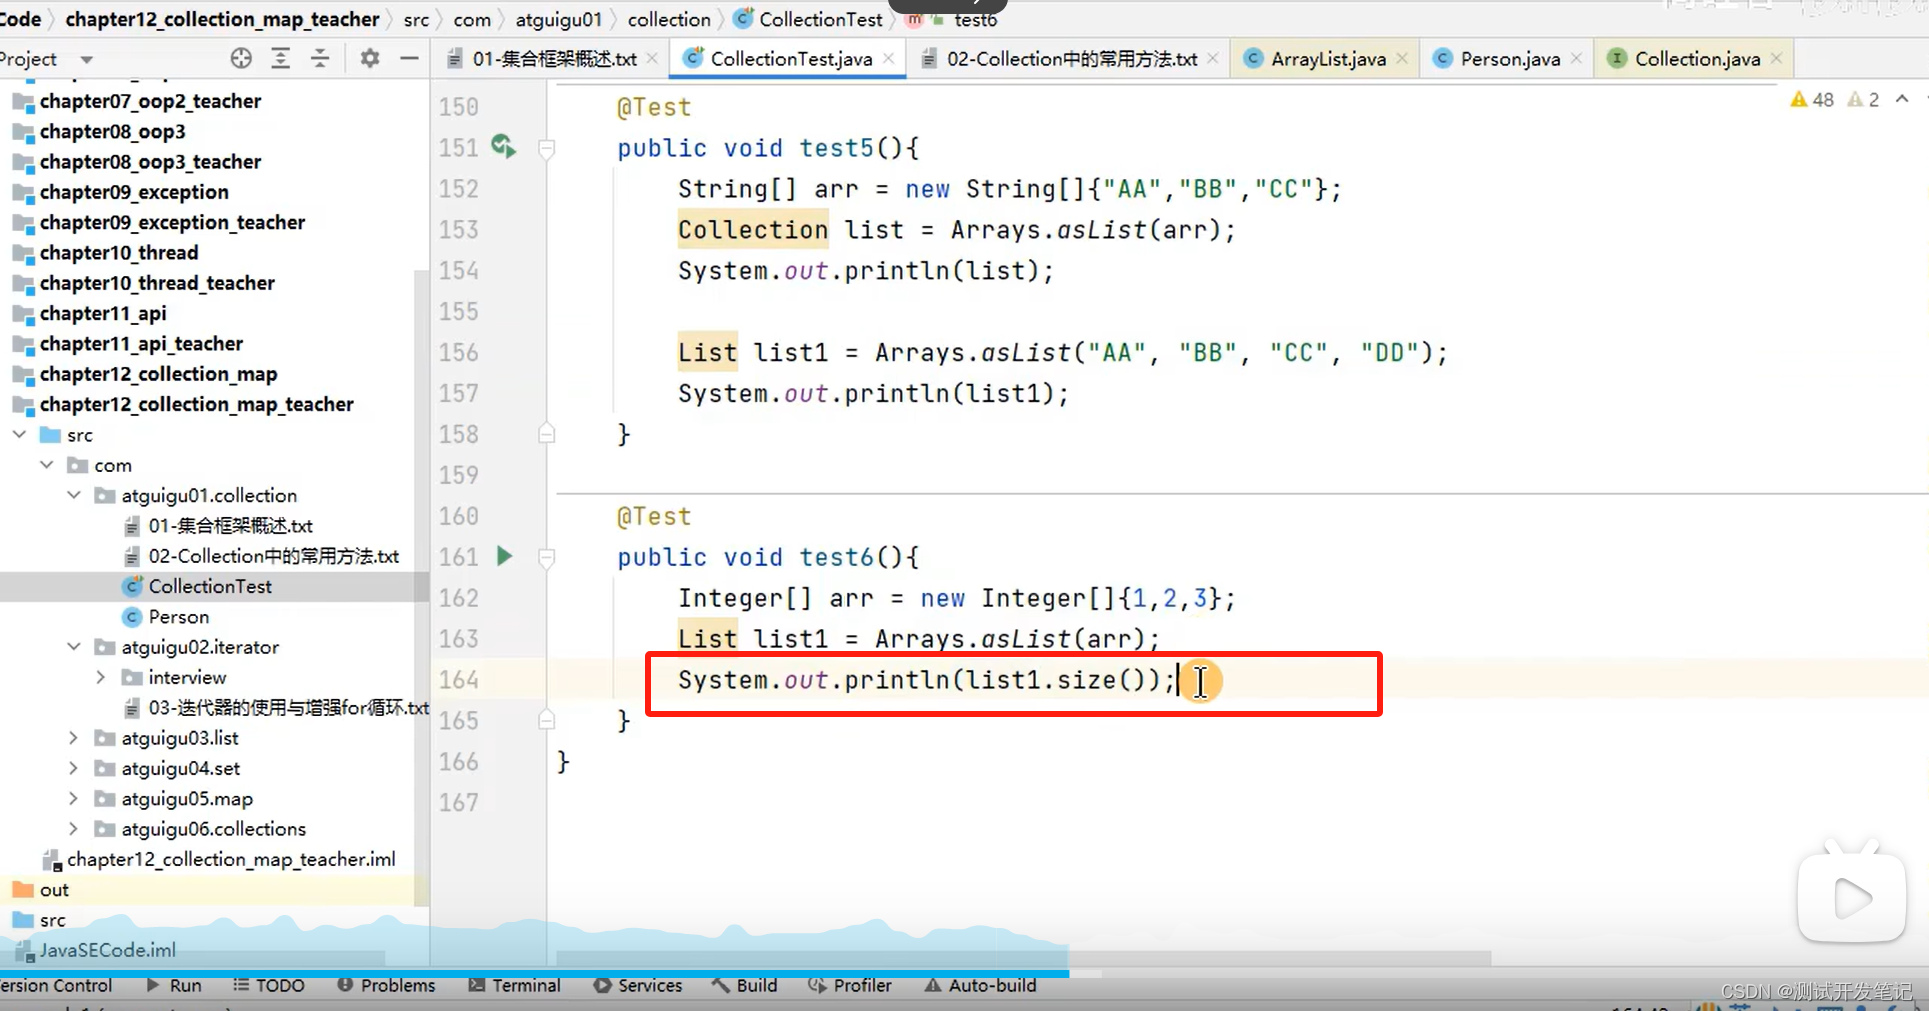Open the Profiler tool window
The height and width of the screenshot is (1011, 1929).
[x=850, y=985]
